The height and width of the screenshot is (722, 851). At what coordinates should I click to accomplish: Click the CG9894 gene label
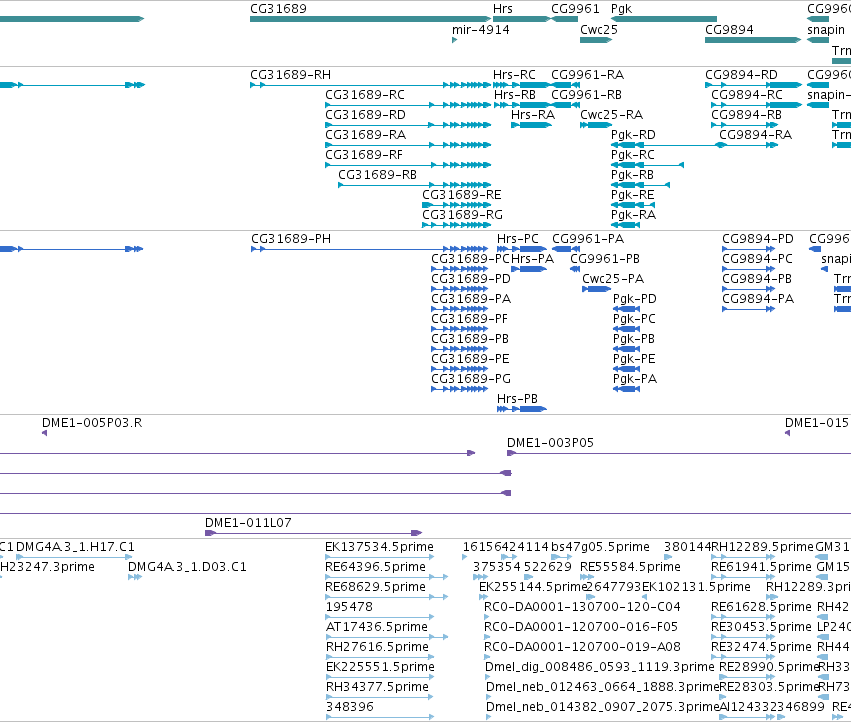point(729,30)
